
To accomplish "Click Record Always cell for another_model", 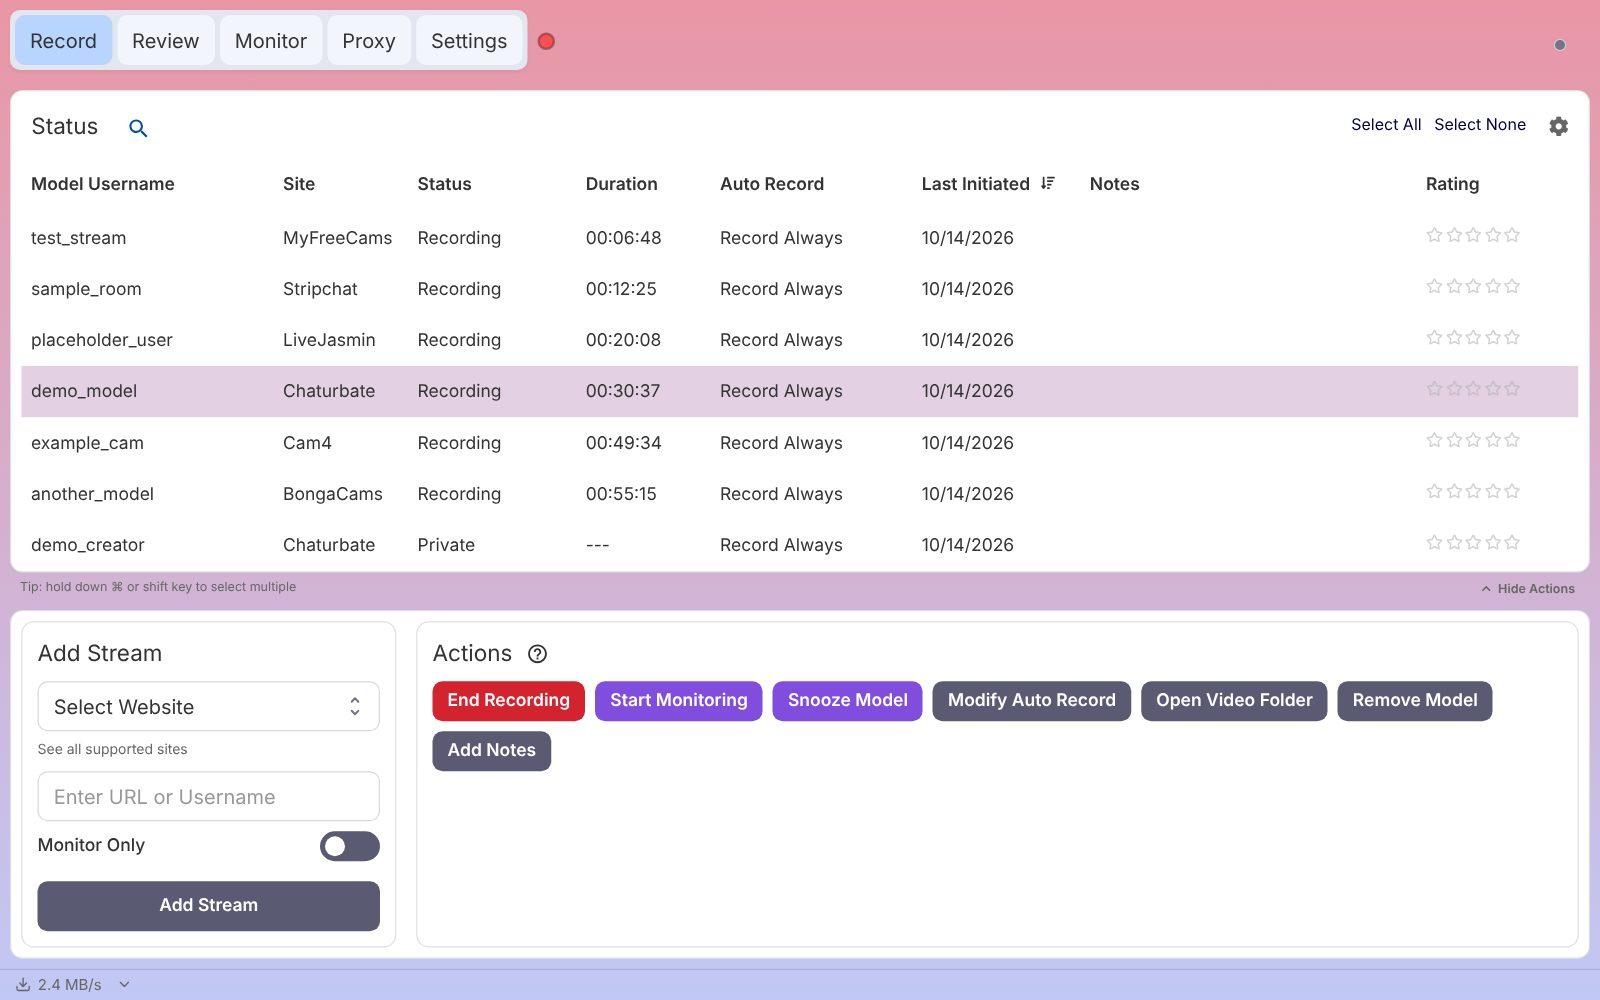I will pyautogui.click(x=781, y=494).
